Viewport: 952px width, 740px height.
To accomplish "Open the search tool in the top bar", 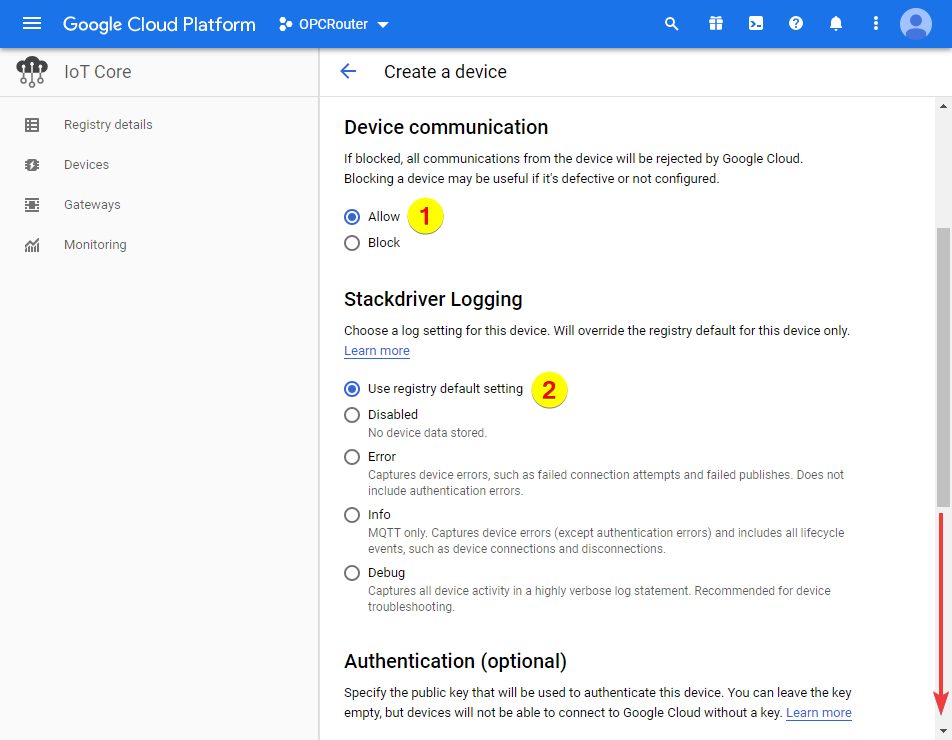I will point(671,23).
